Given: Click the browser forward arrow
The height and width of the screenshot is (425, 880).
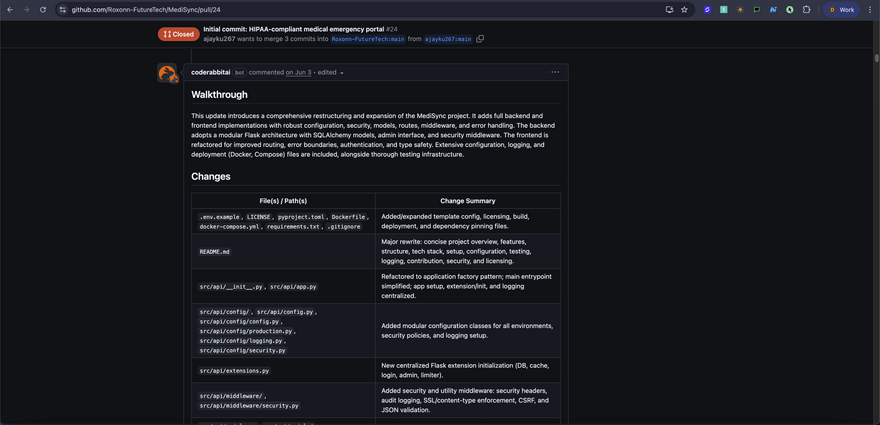Looking at the screenshot, I should pos(26,9).
